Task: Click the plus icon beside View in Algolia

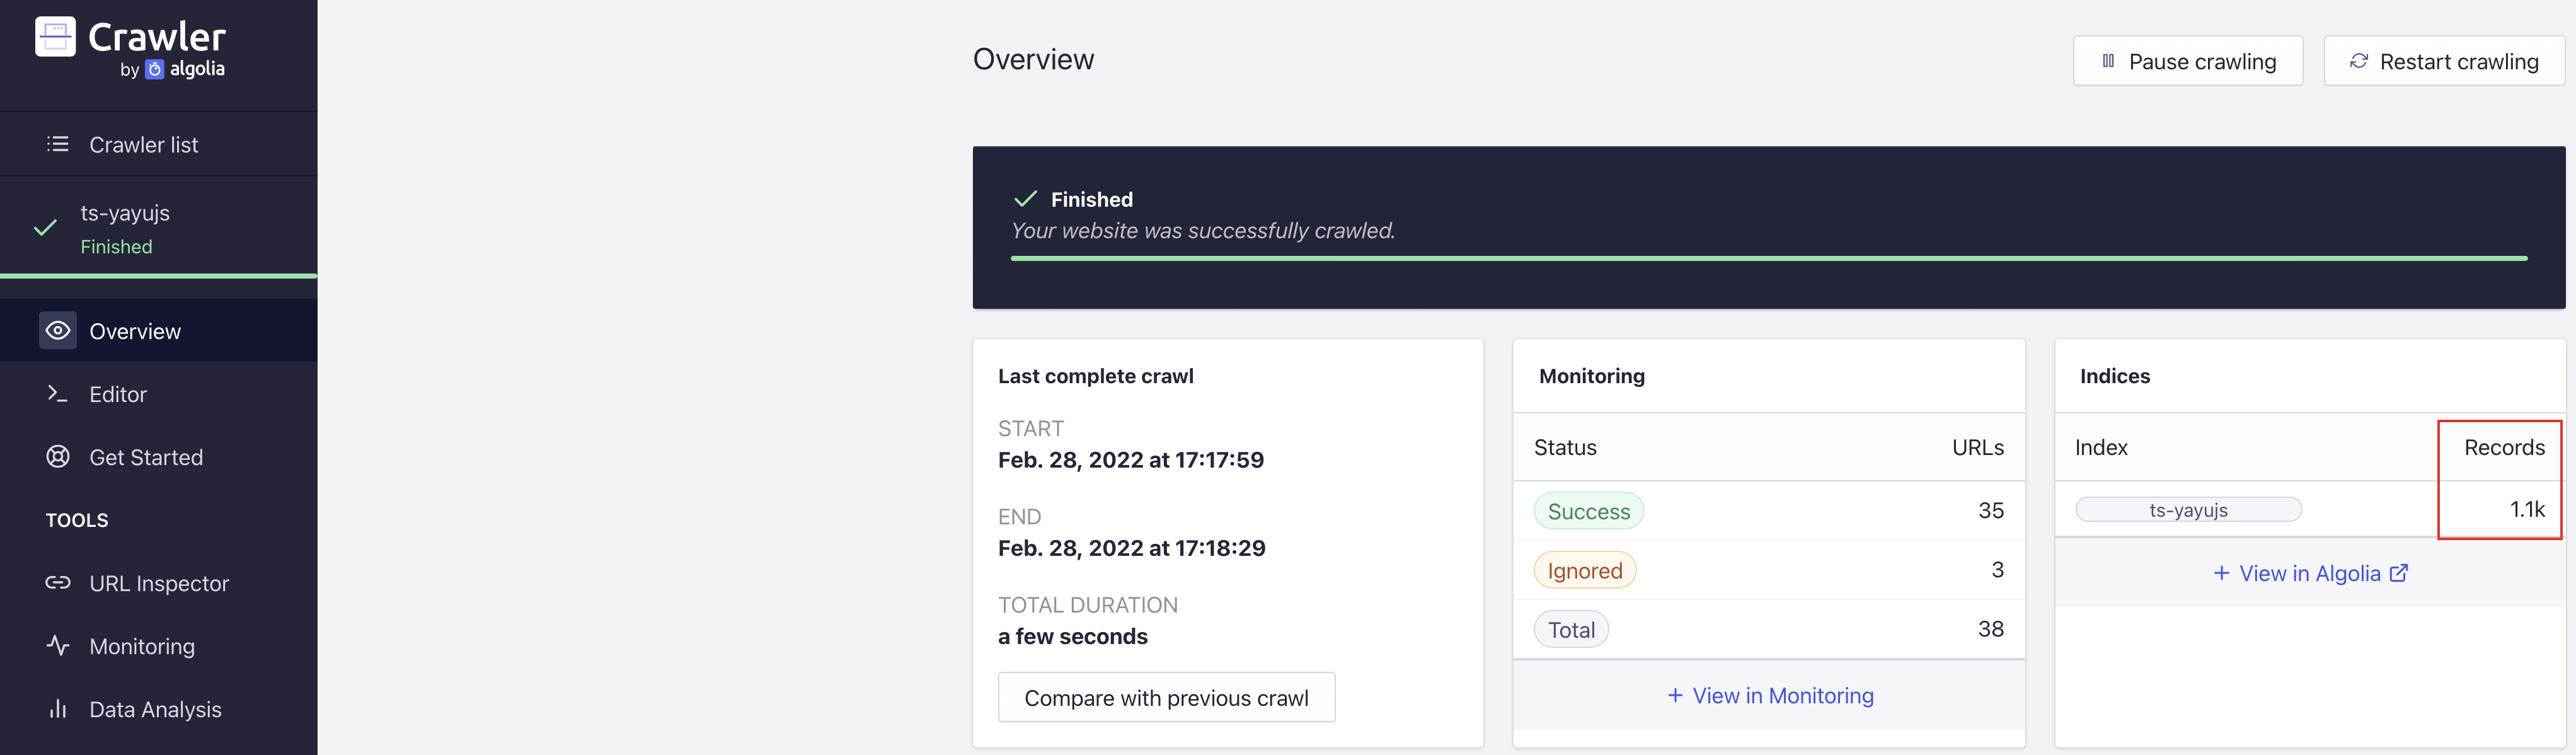Action: [2221, 573]
